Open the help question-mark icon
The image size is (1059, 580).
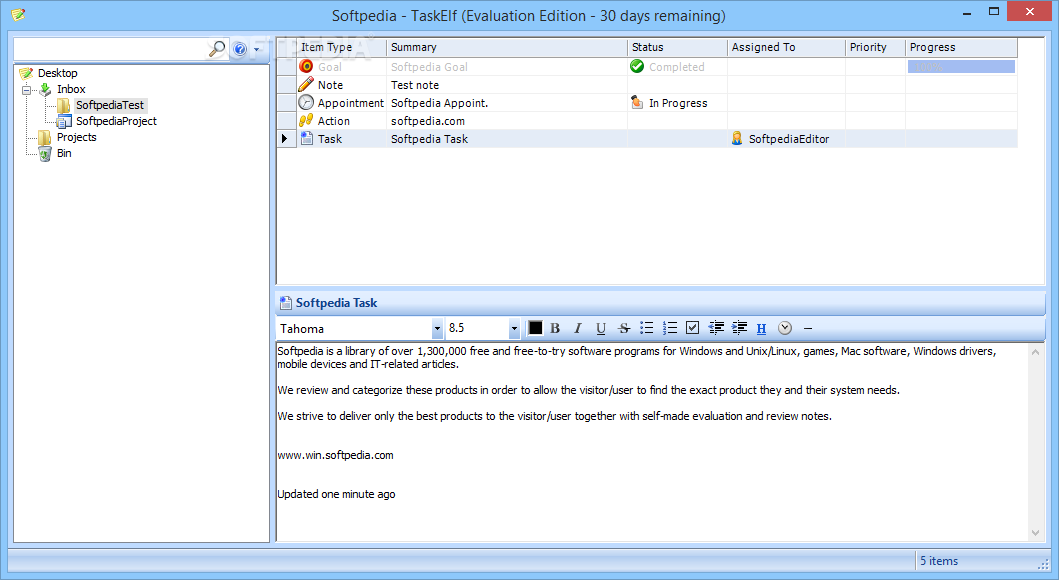click(x=240, y=49)
